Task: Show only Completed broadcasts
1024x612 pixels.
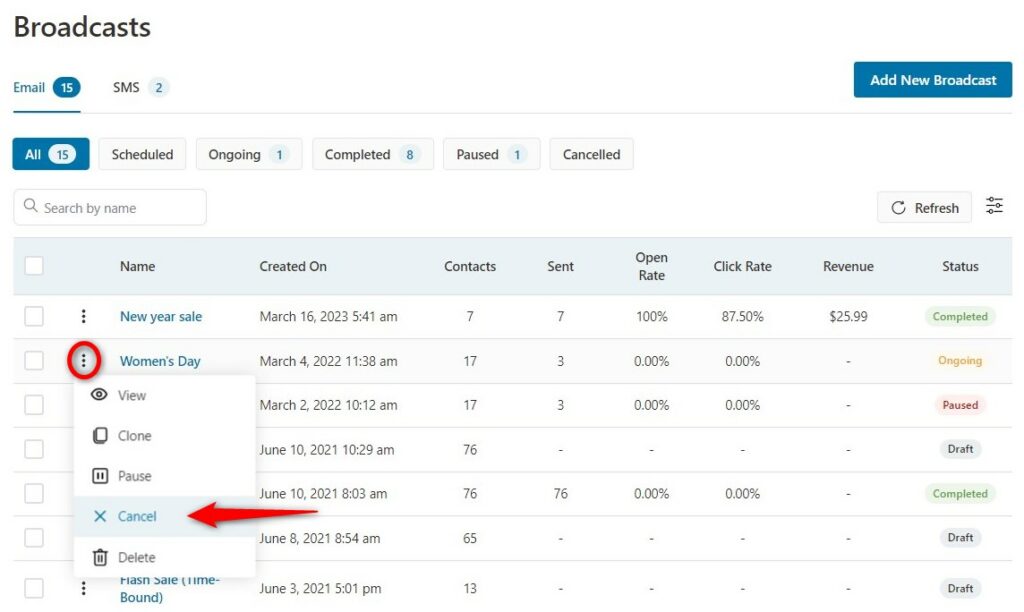Action: pyautogui.click(x=373, y=154)
